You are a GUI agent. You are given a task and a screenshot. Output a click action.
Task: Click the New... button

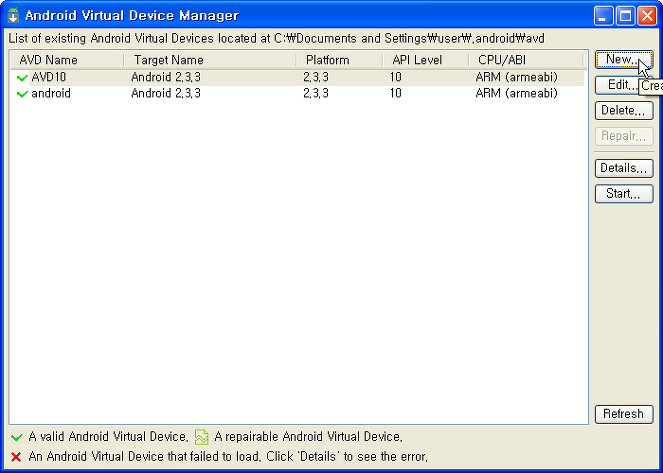[624, 60]
